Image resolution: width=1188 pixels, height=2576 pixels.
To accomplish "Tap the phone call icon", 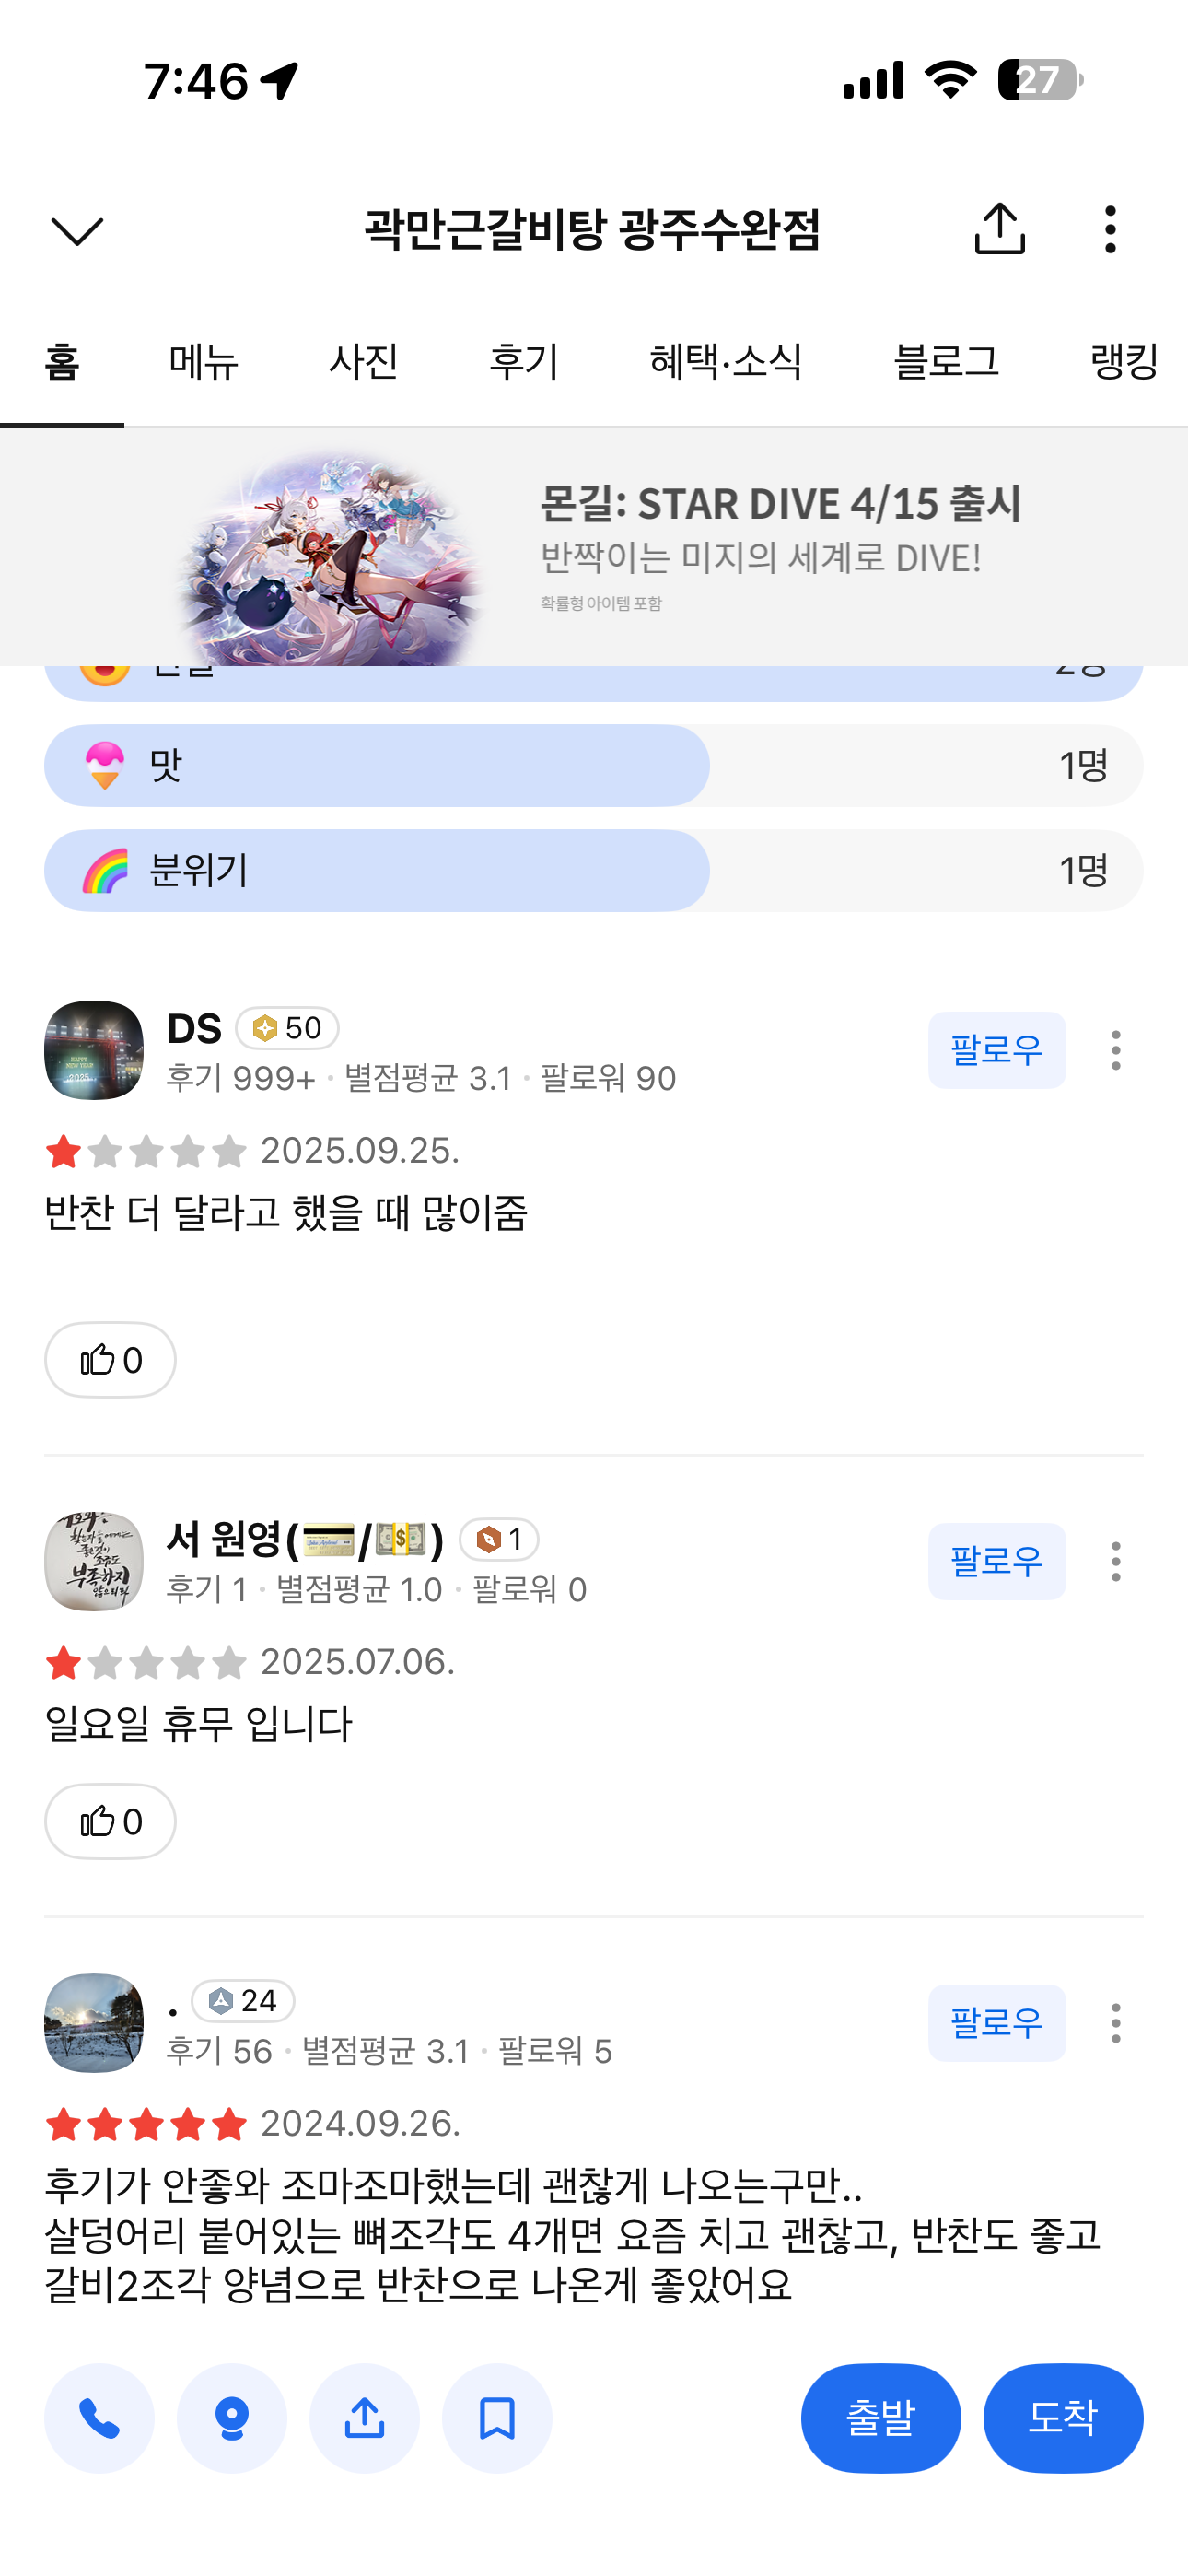I will pos(99,2418).
